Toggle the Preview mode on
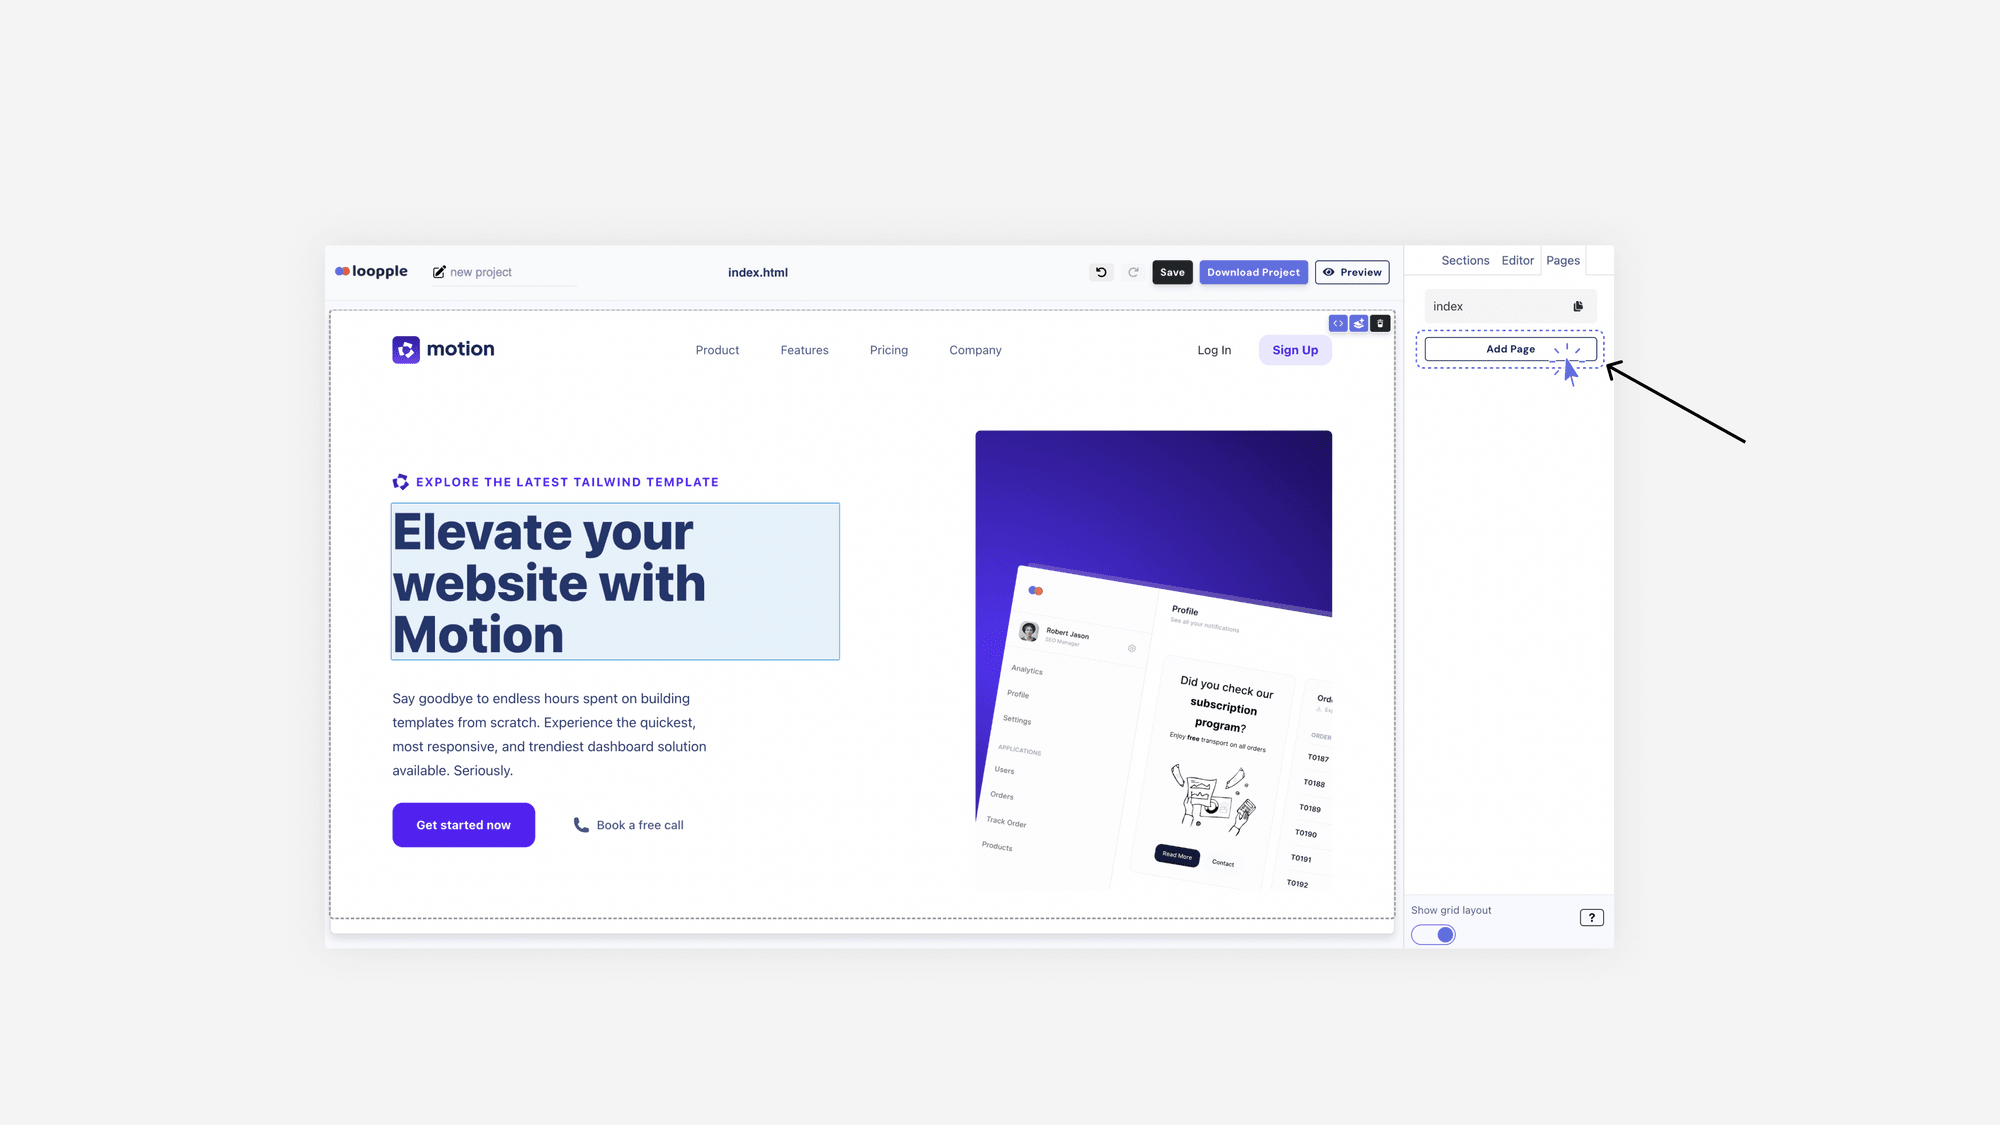 click(1352, 272)
